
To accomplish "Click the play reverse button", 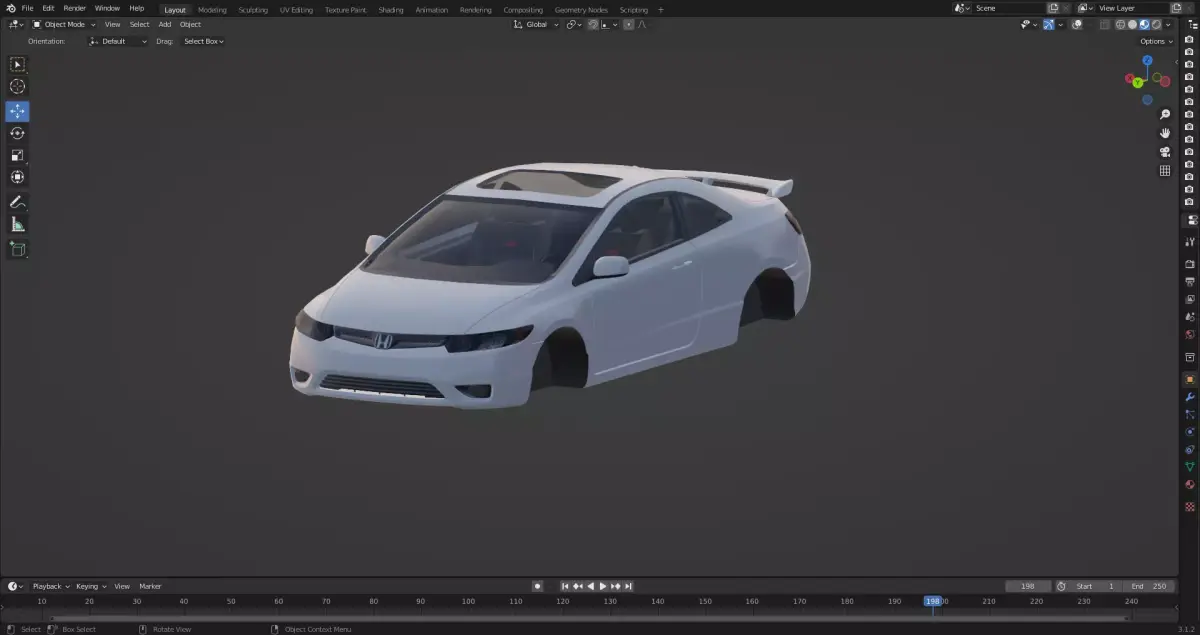I will point(590,586).
